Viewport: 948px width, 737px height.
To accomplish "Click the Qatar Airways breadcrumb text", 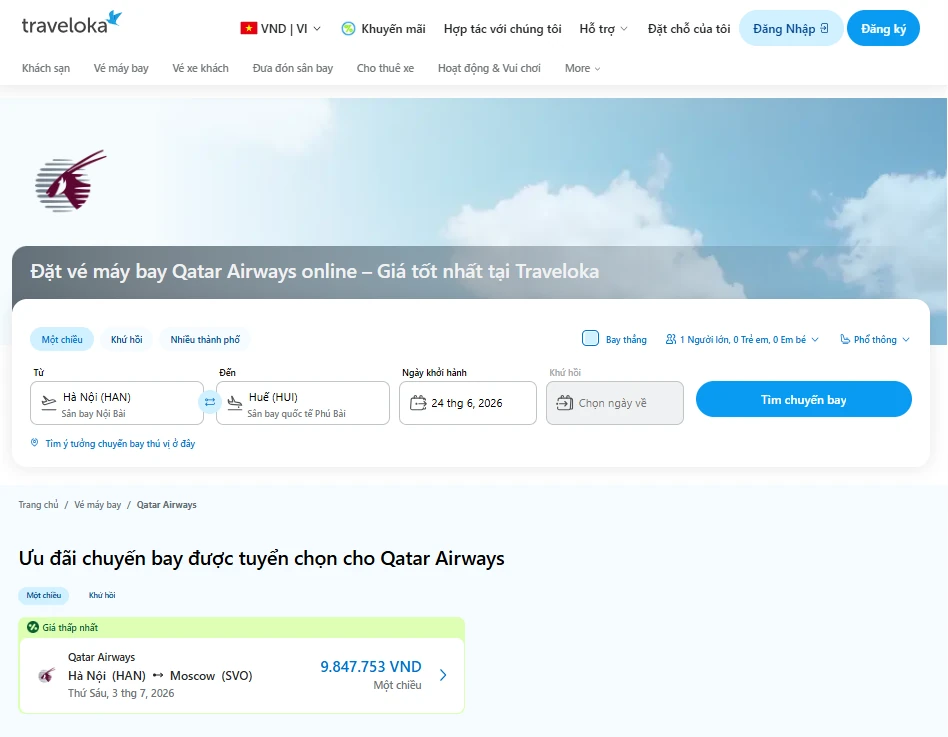I will pyautogui.click(x=166, y=504).
